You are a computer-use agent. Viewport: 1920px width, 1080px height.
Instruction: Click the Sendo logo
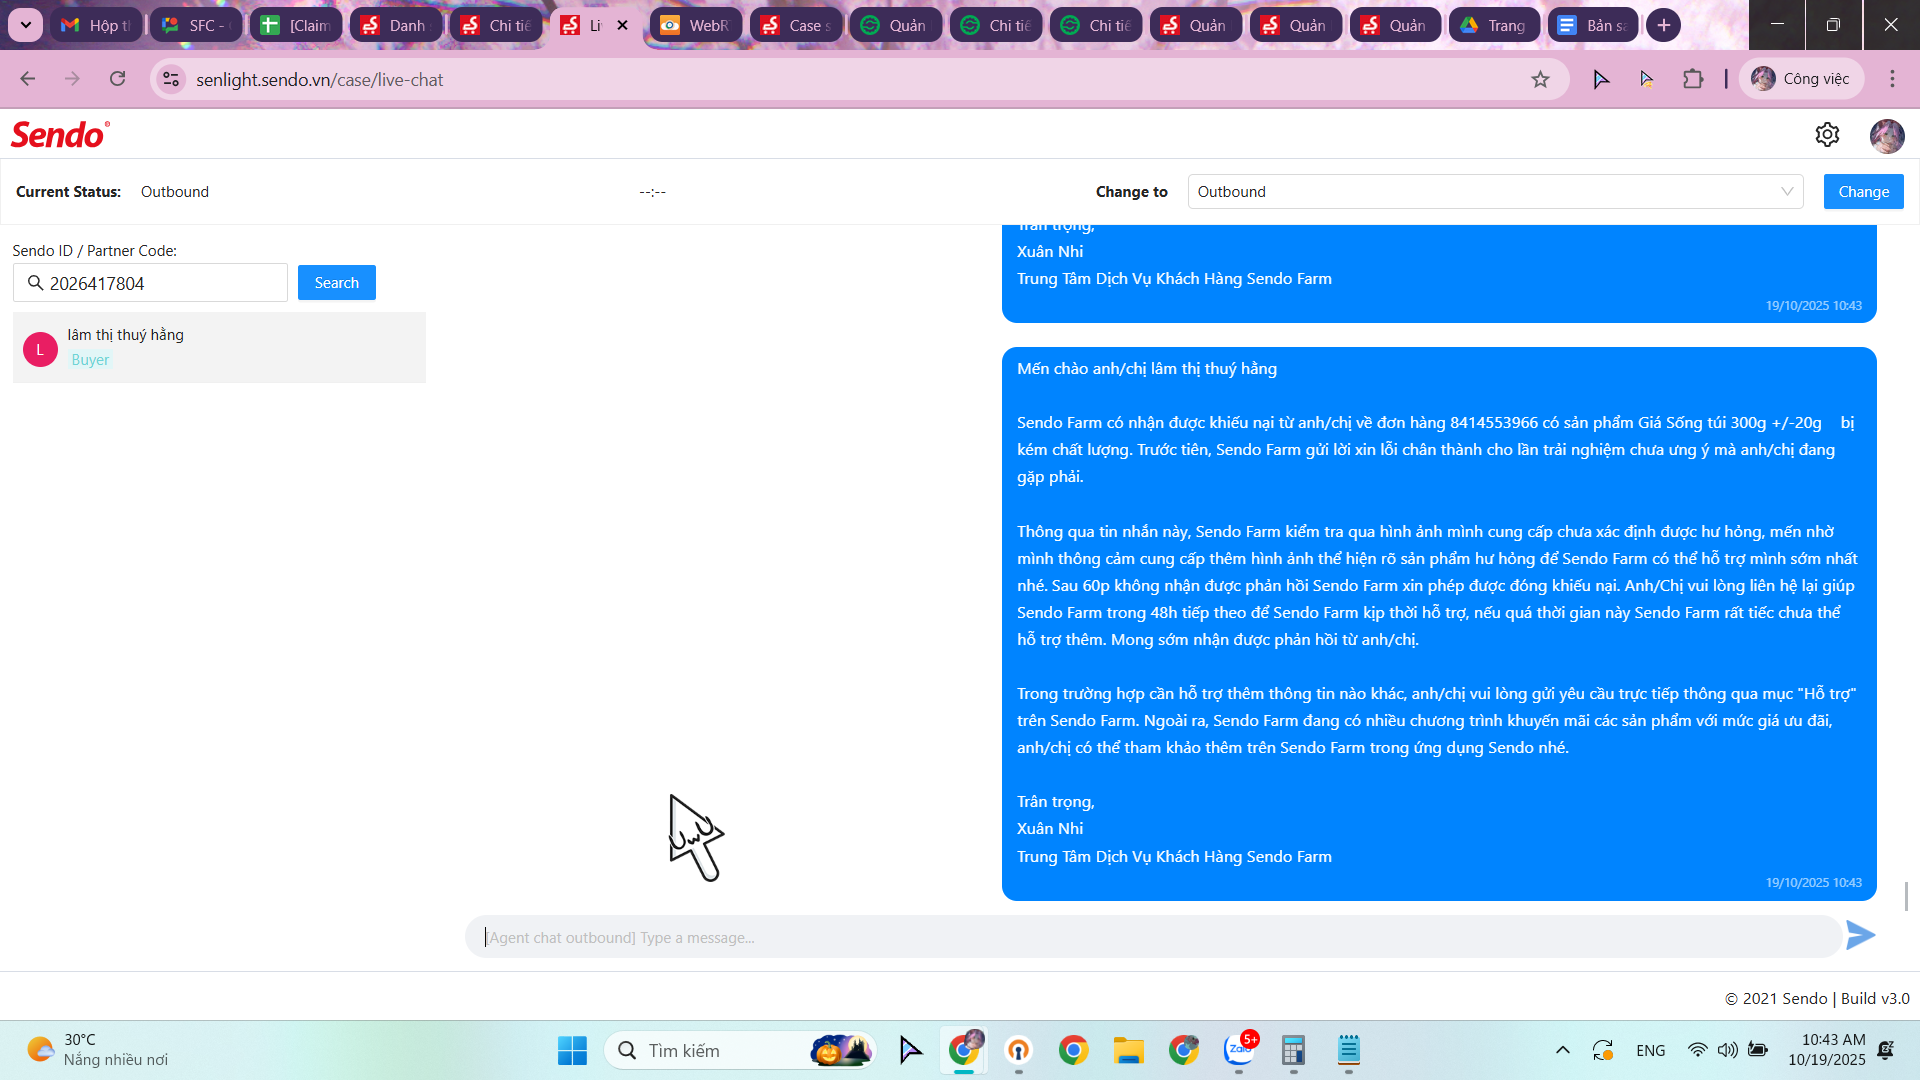[60, 135]
